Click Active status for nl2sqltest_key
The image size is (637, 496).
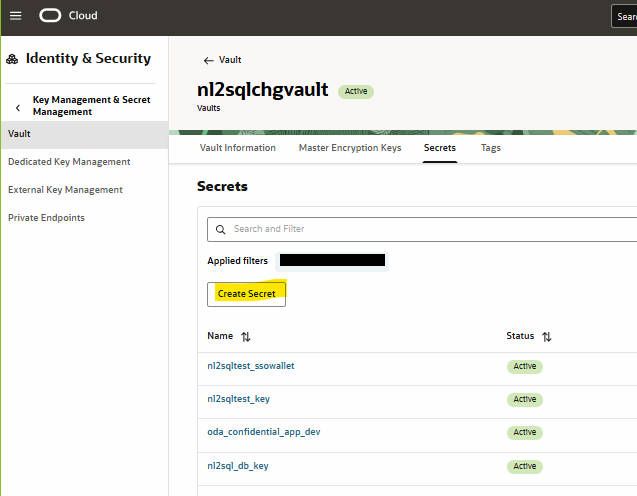point(524,399)
